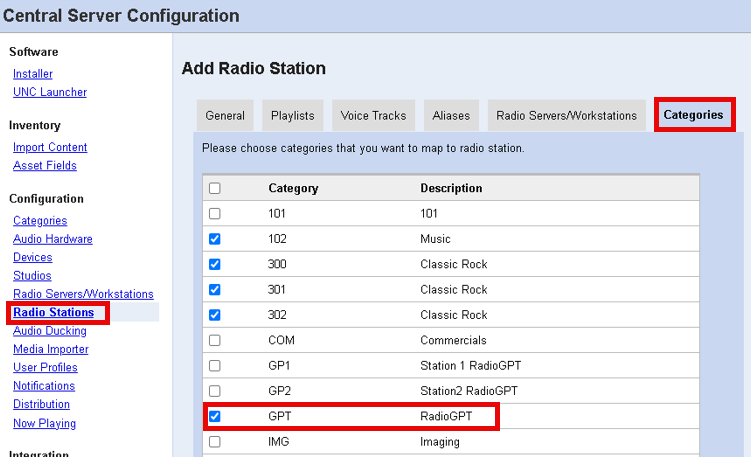Uncheck the 102 Music category checkbox

214,239
